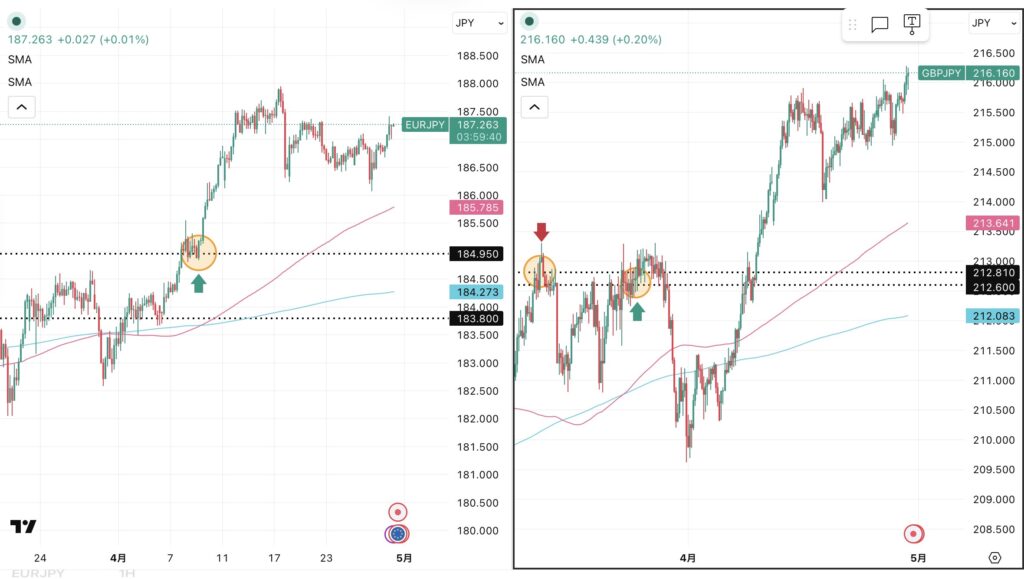Viewport: 1024px width, 579px height.
Task: Toggle the market status dot on EURJPY chart
Action: coord(16,21)
